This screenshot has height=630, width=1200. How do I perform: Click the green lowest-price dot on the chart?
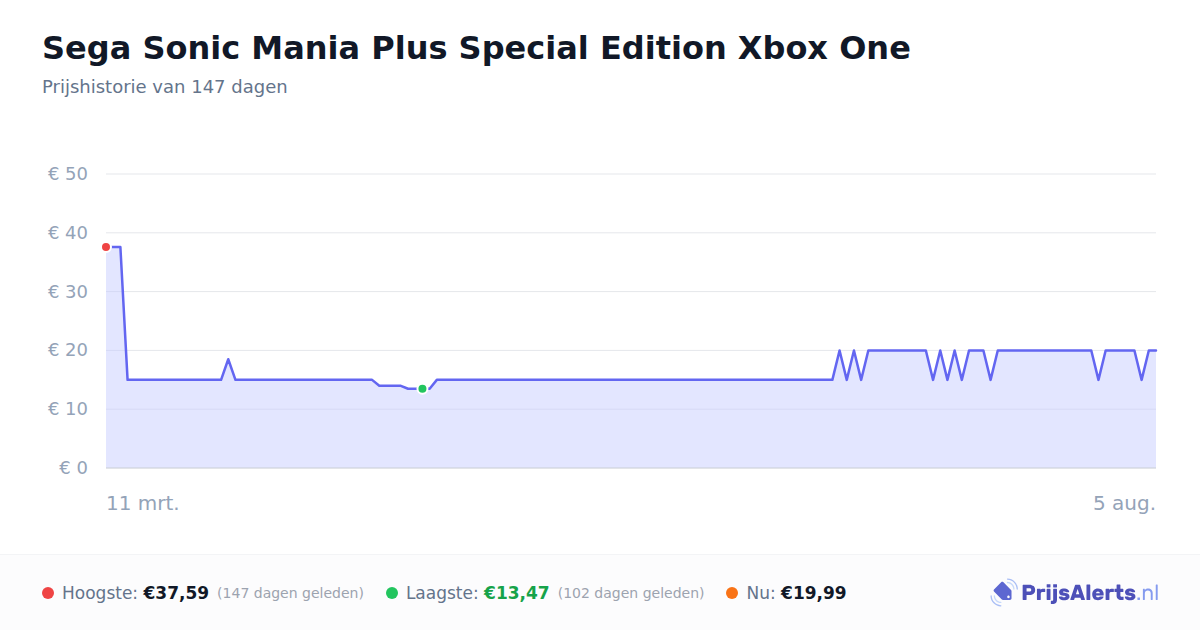(x=422, y=389)
